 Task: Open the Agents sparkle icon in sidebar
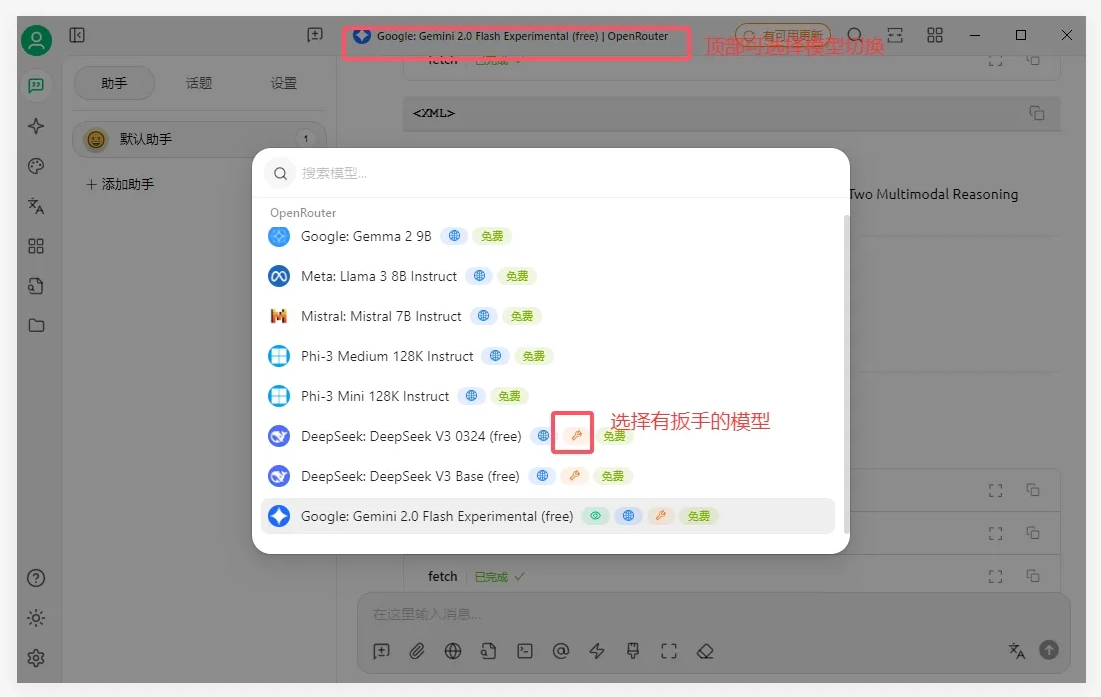(x=36, y=126)
